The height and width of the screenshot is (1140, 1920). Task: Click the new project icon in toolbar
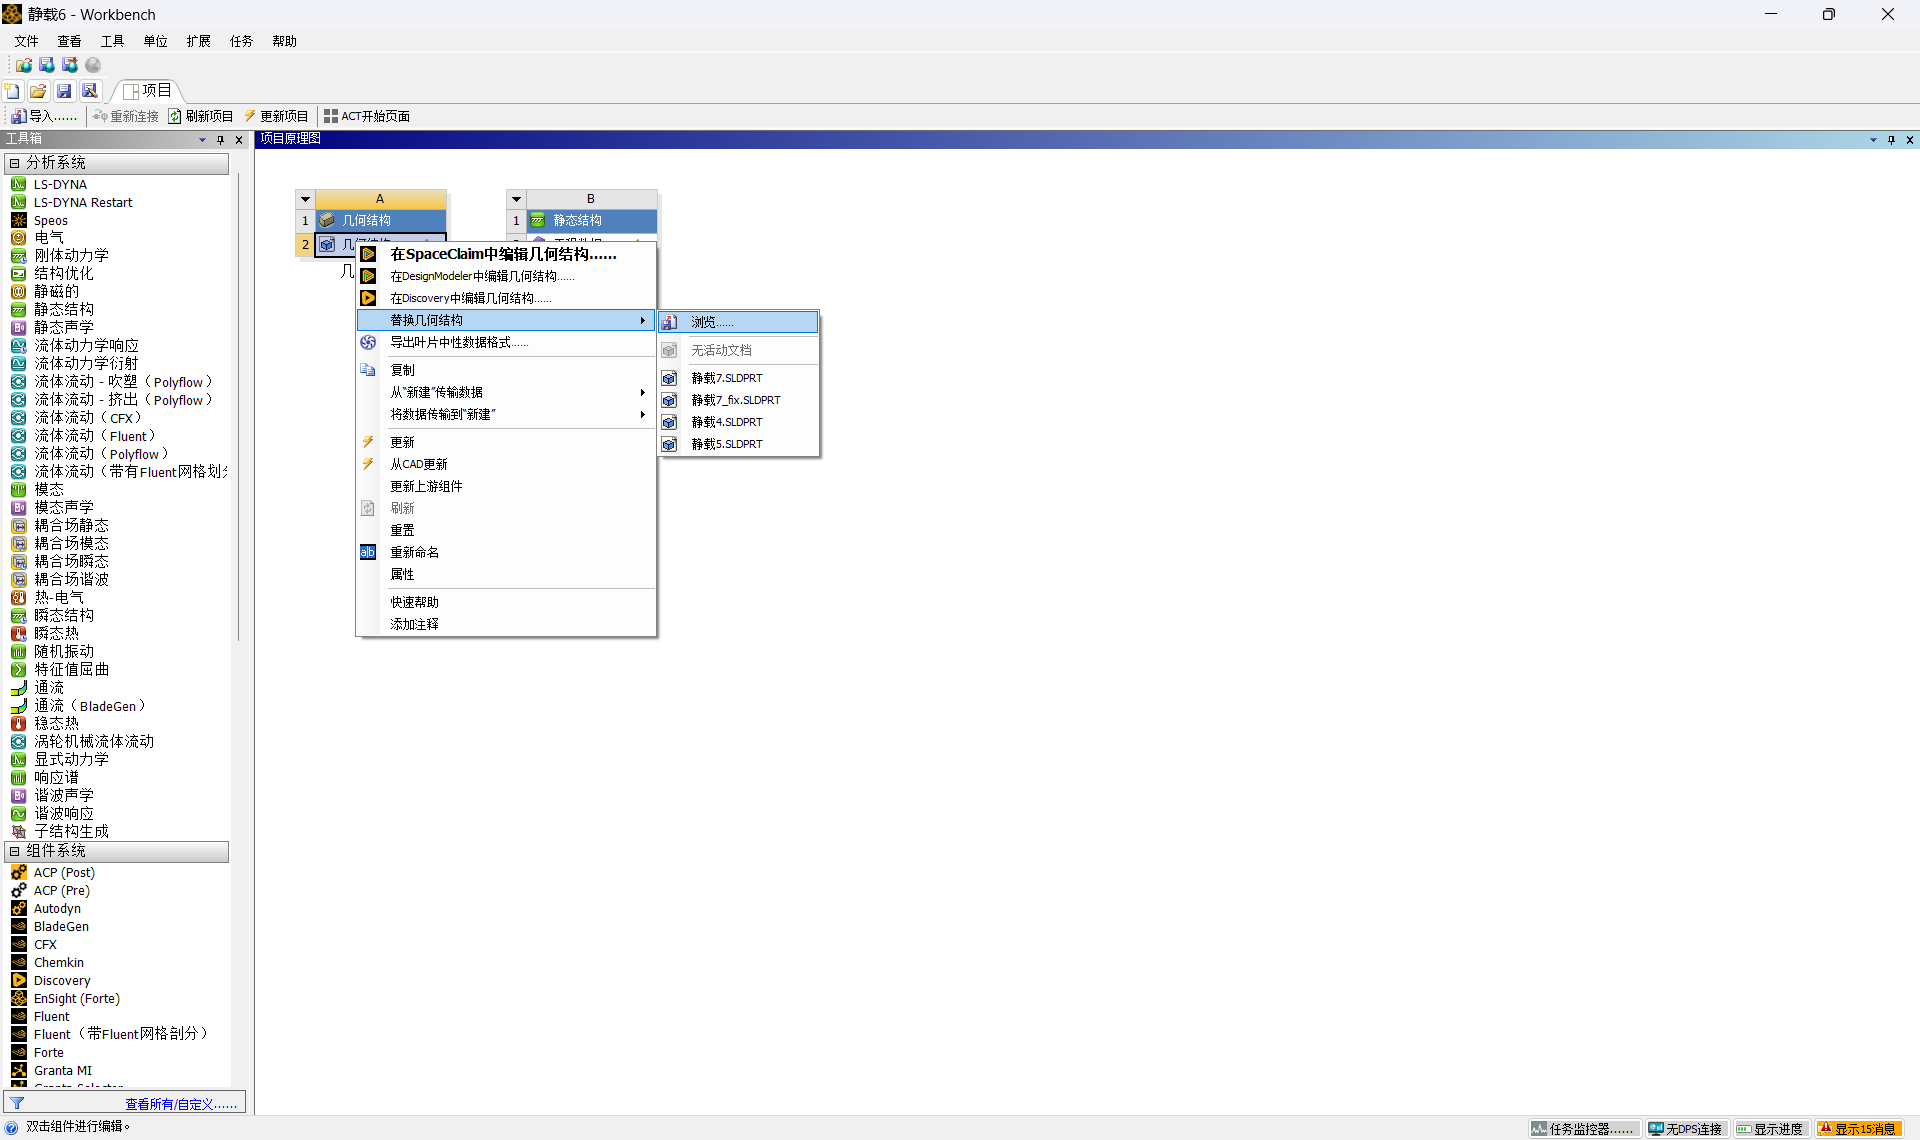13,91
